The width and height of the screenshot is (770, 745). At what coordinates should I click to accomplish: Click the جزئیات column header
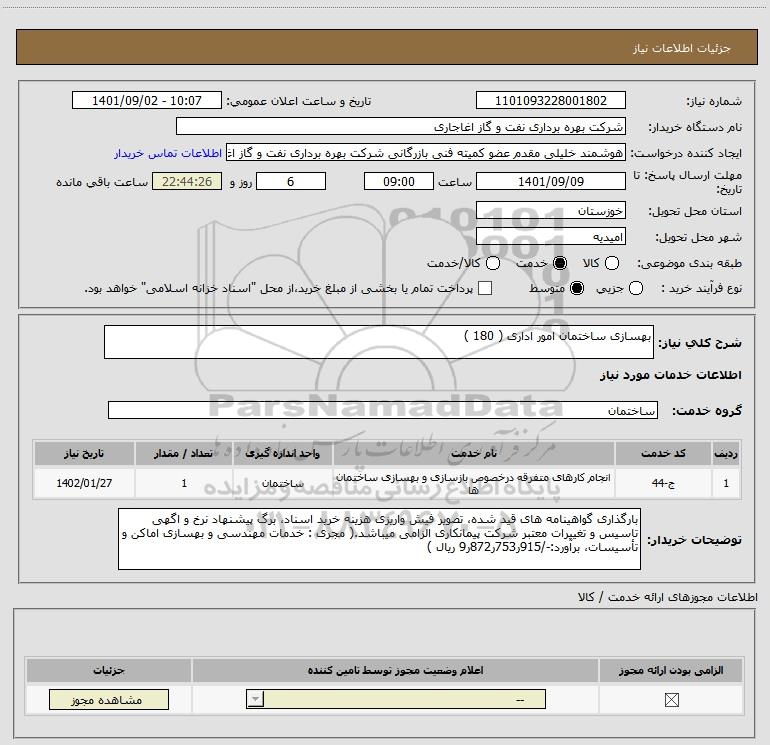(x=109, y=670)
